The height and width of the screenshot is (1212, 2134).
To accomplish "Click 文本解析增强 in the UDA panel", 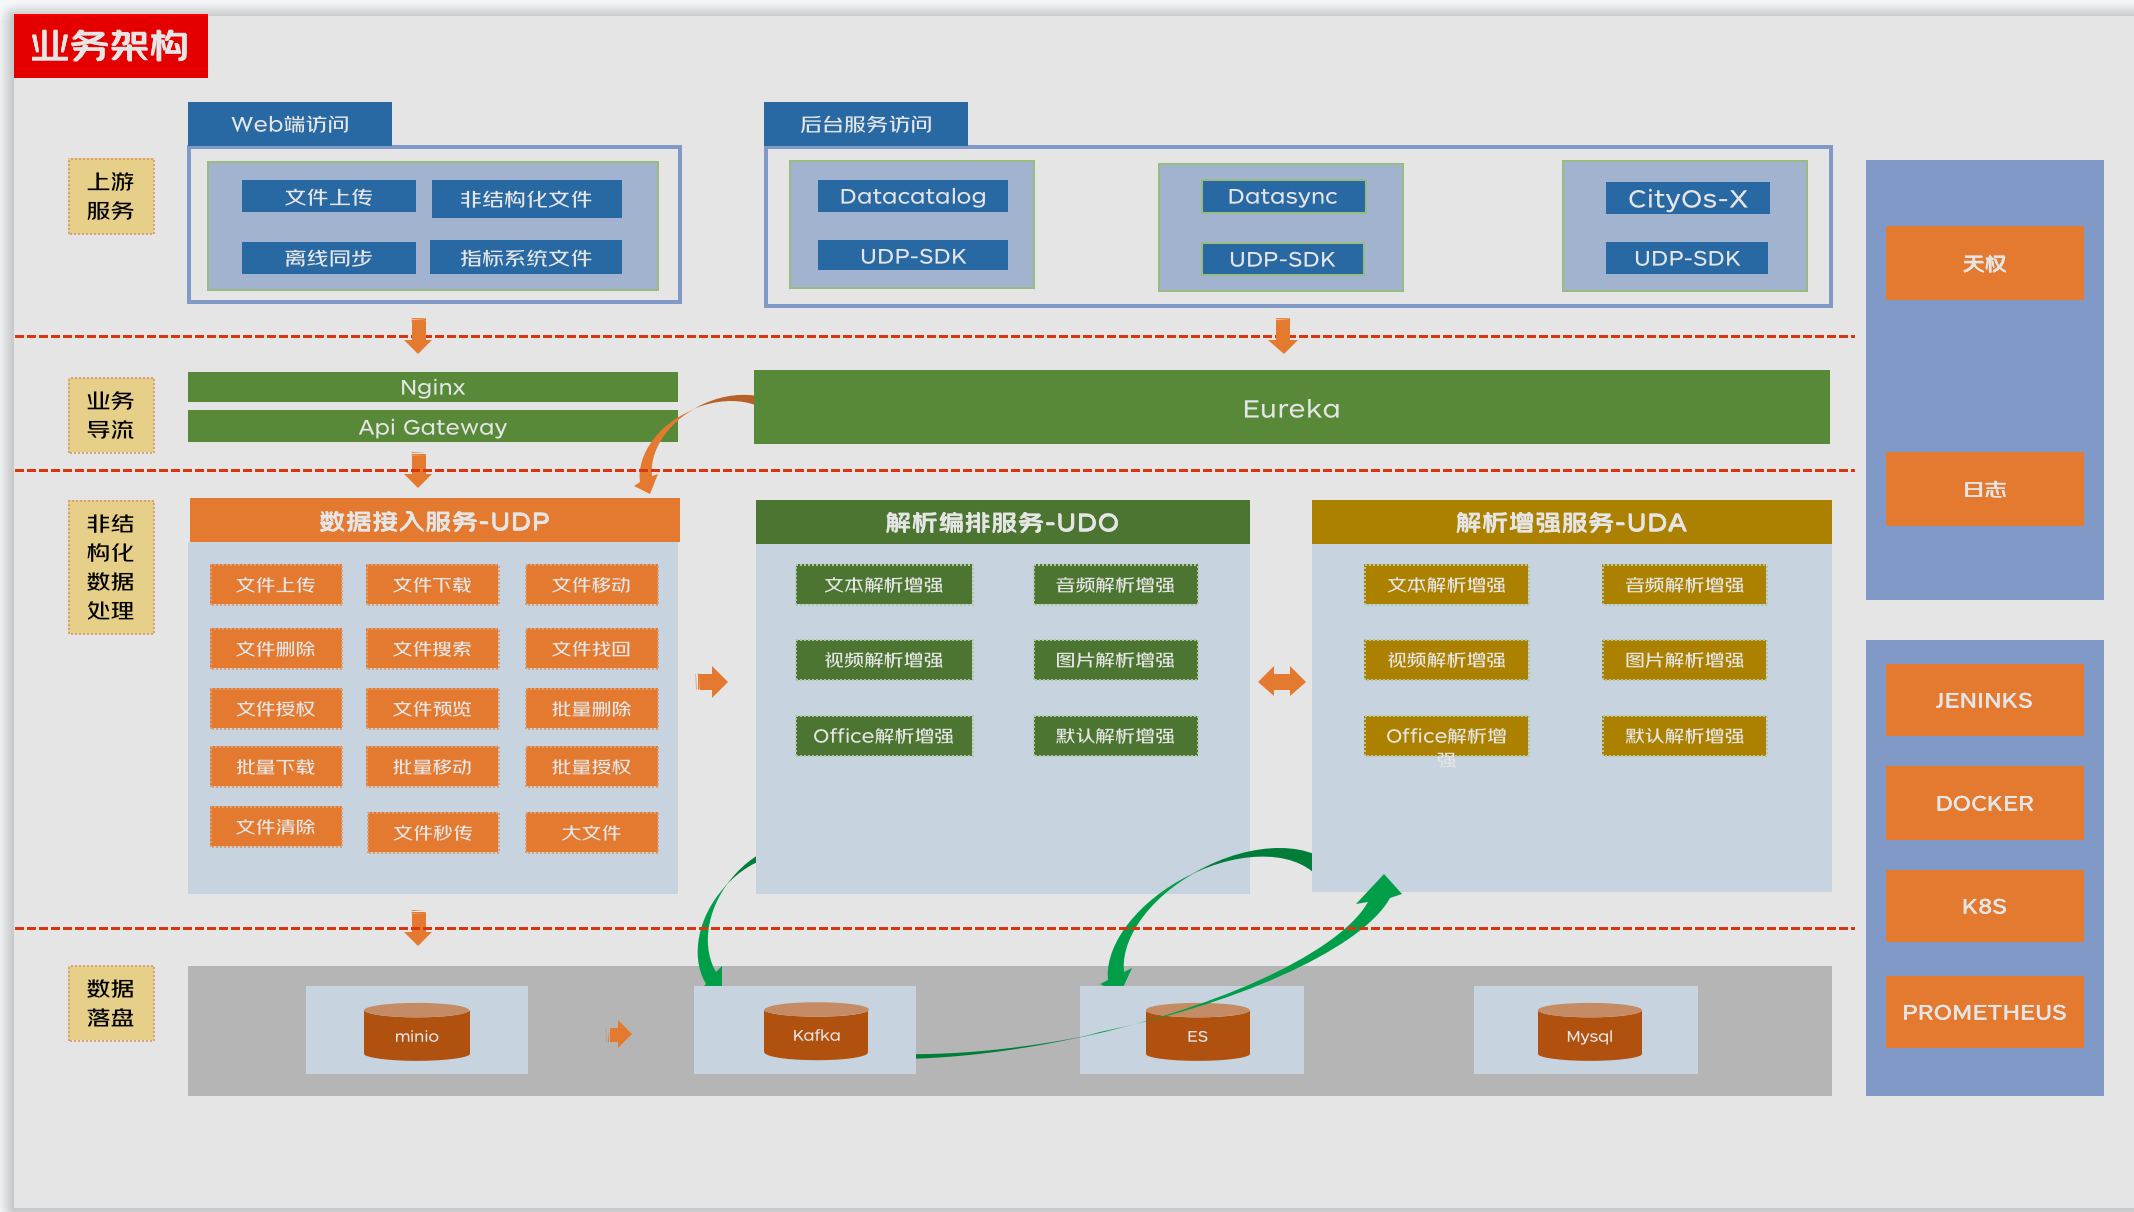I will (x=1446, y=585).
